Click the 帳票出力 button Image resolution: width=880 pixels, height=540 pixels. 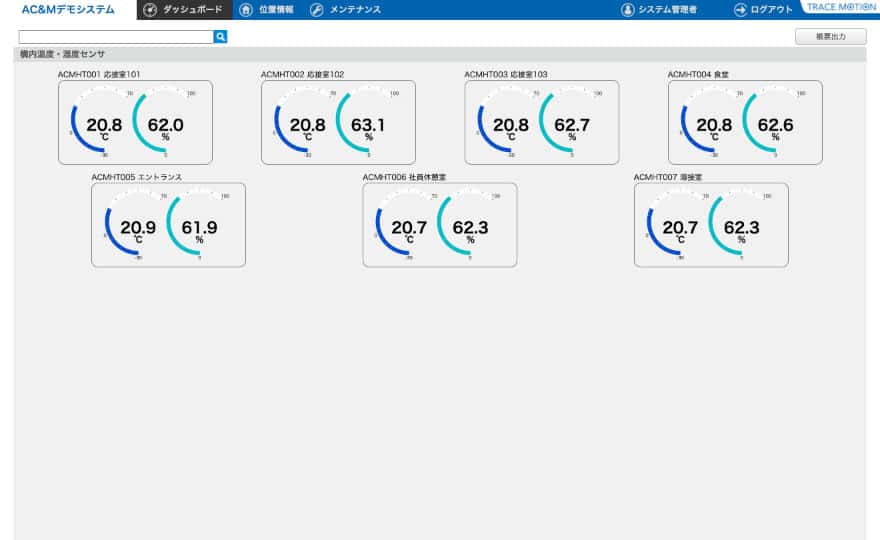830,36
